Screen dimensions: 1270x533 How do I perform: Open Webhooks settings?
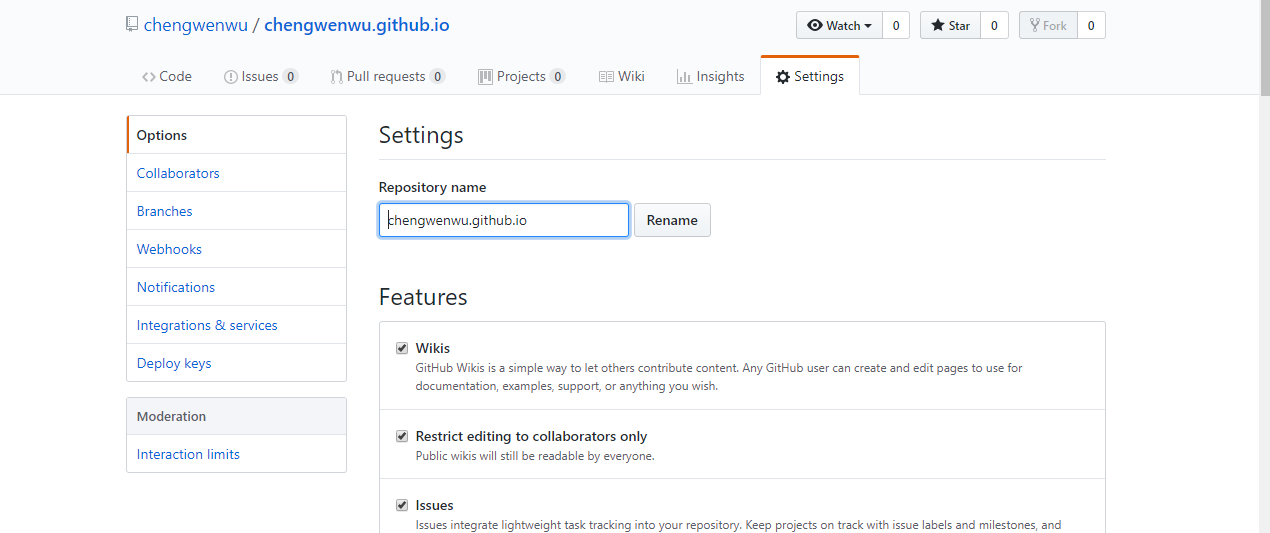pos(237,249)
